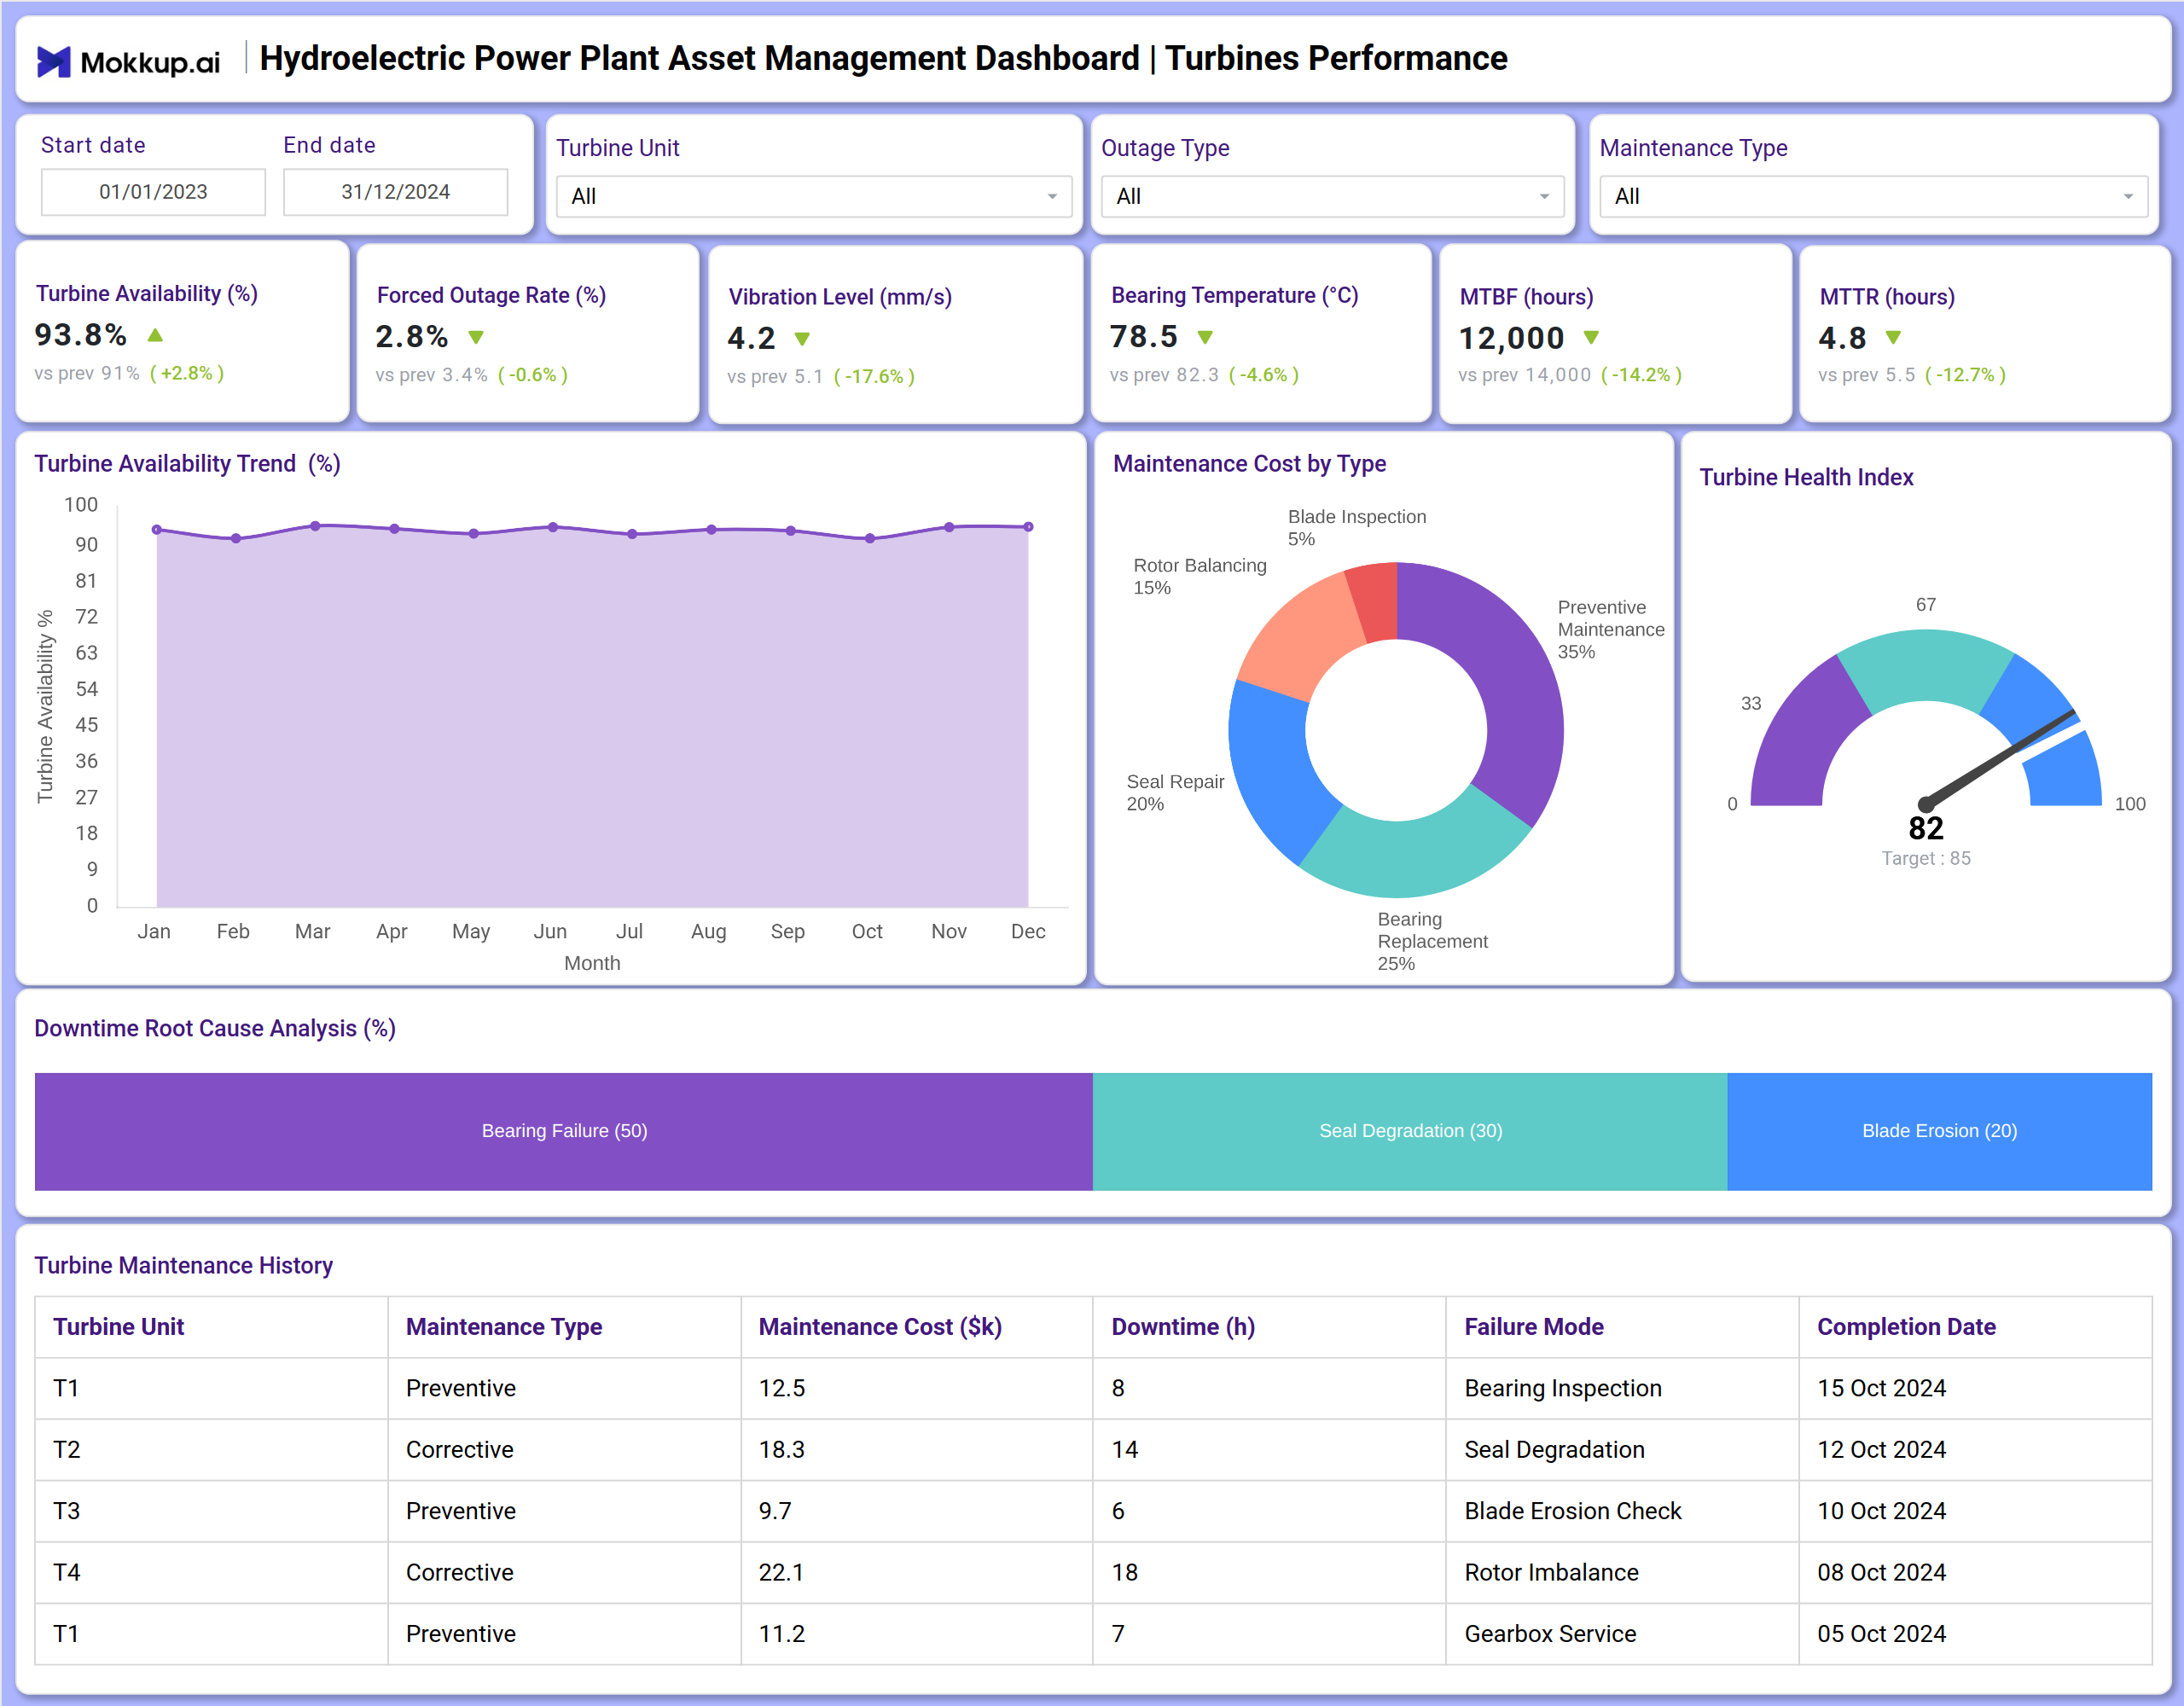Open the Outage Type dropdown

[1332, 196]
